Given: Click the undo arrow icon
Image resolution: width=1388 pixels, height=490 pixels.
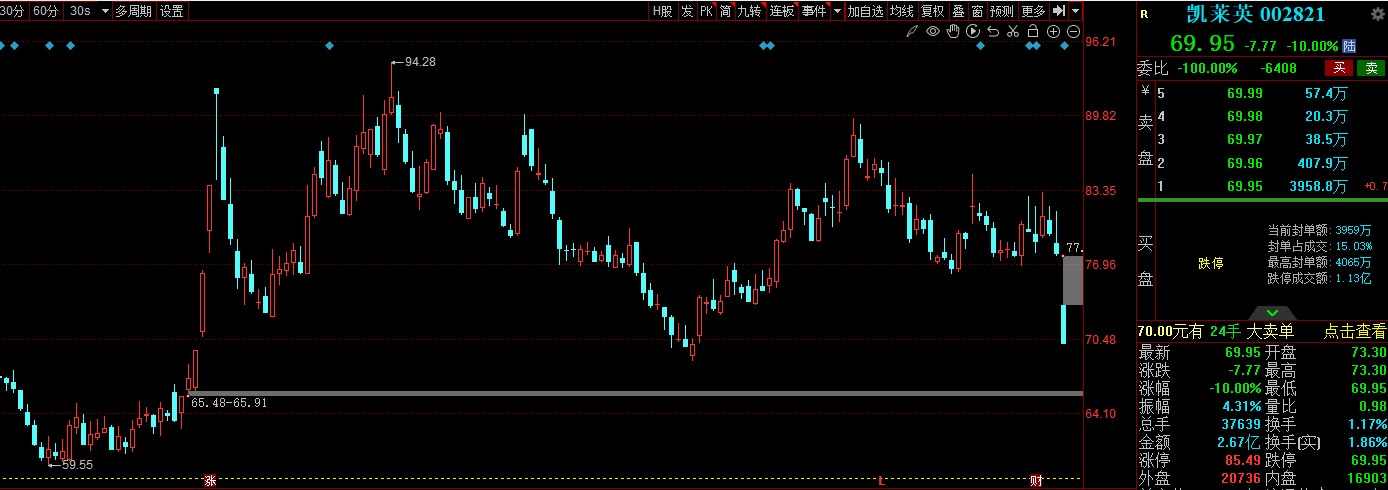Looking at the screenshot, I should [993, 32].
